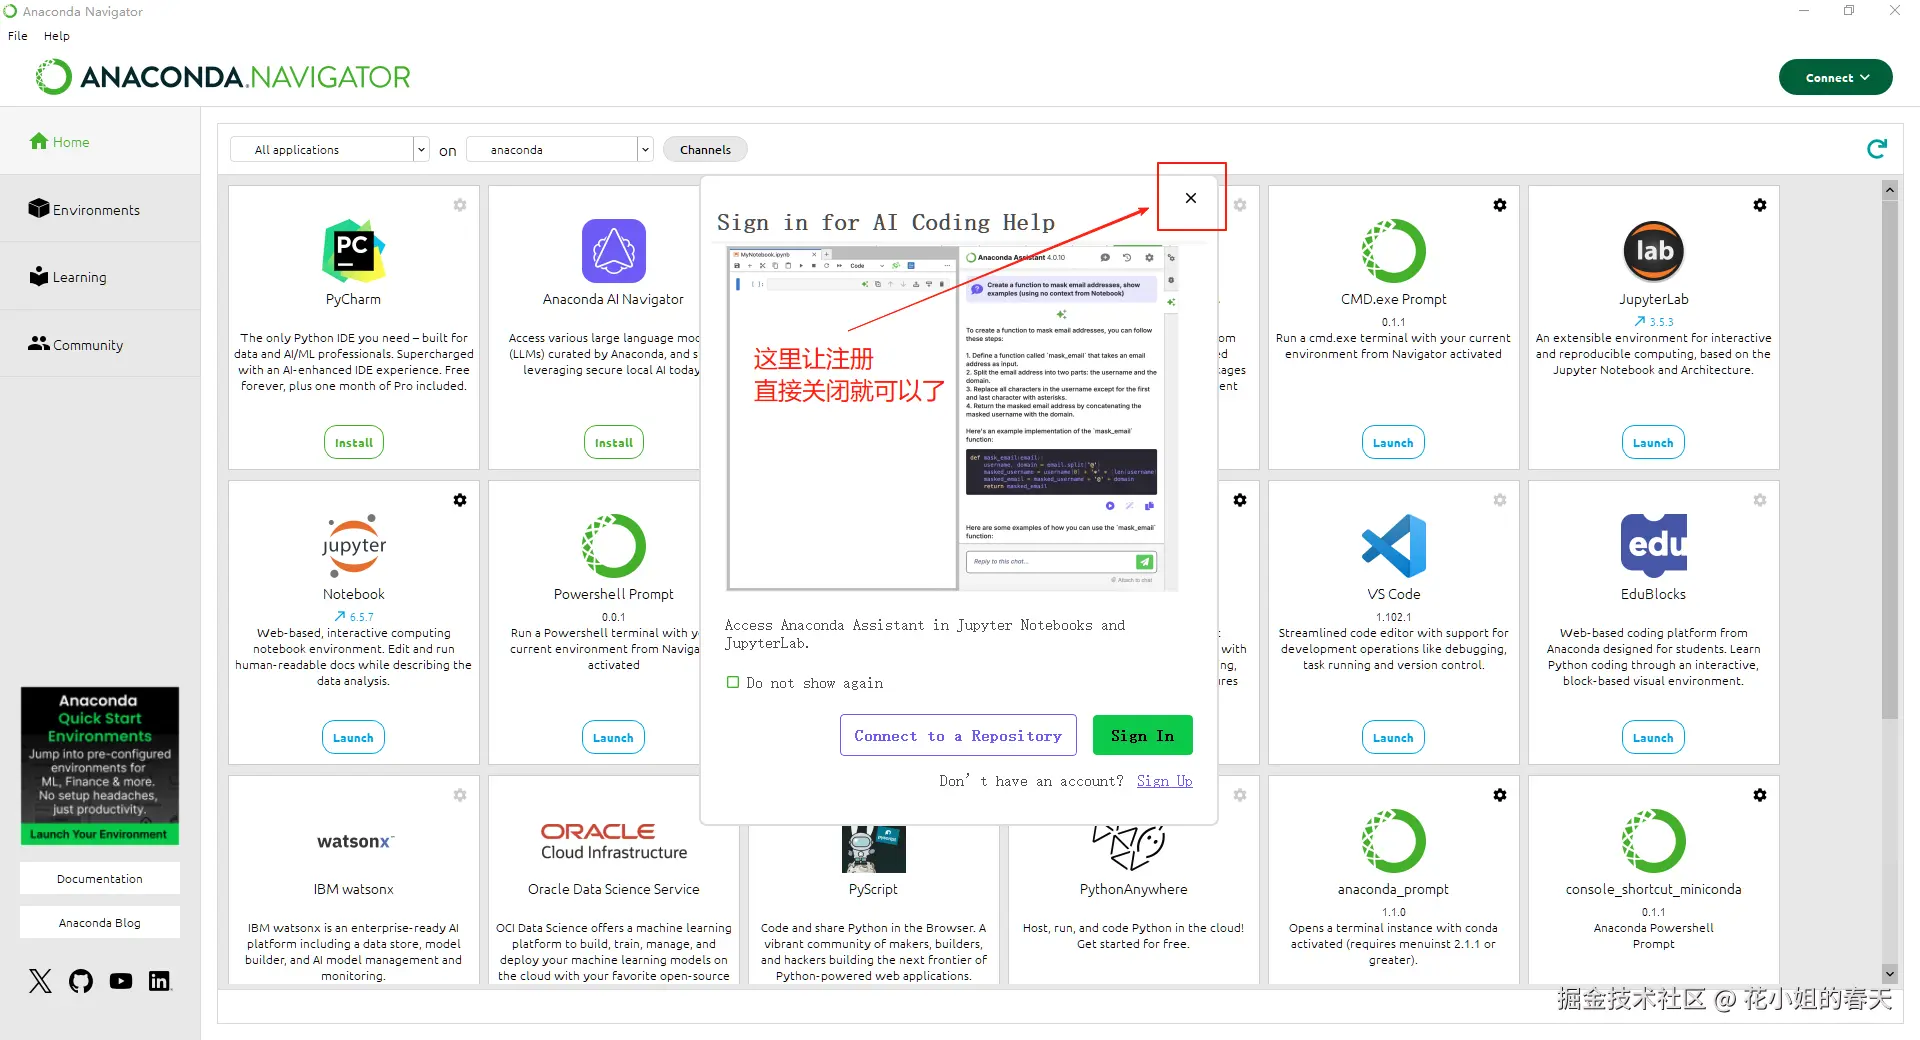Open settings gear for PyCharm card
Viewport: 1920px width, 1040px height.
[x=460, y=205]
